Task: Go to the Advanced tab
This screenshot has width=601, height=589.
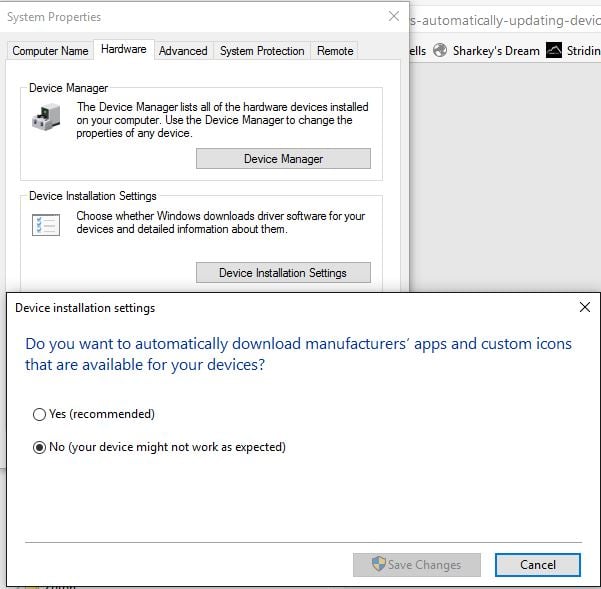Action: coord(183,51)
